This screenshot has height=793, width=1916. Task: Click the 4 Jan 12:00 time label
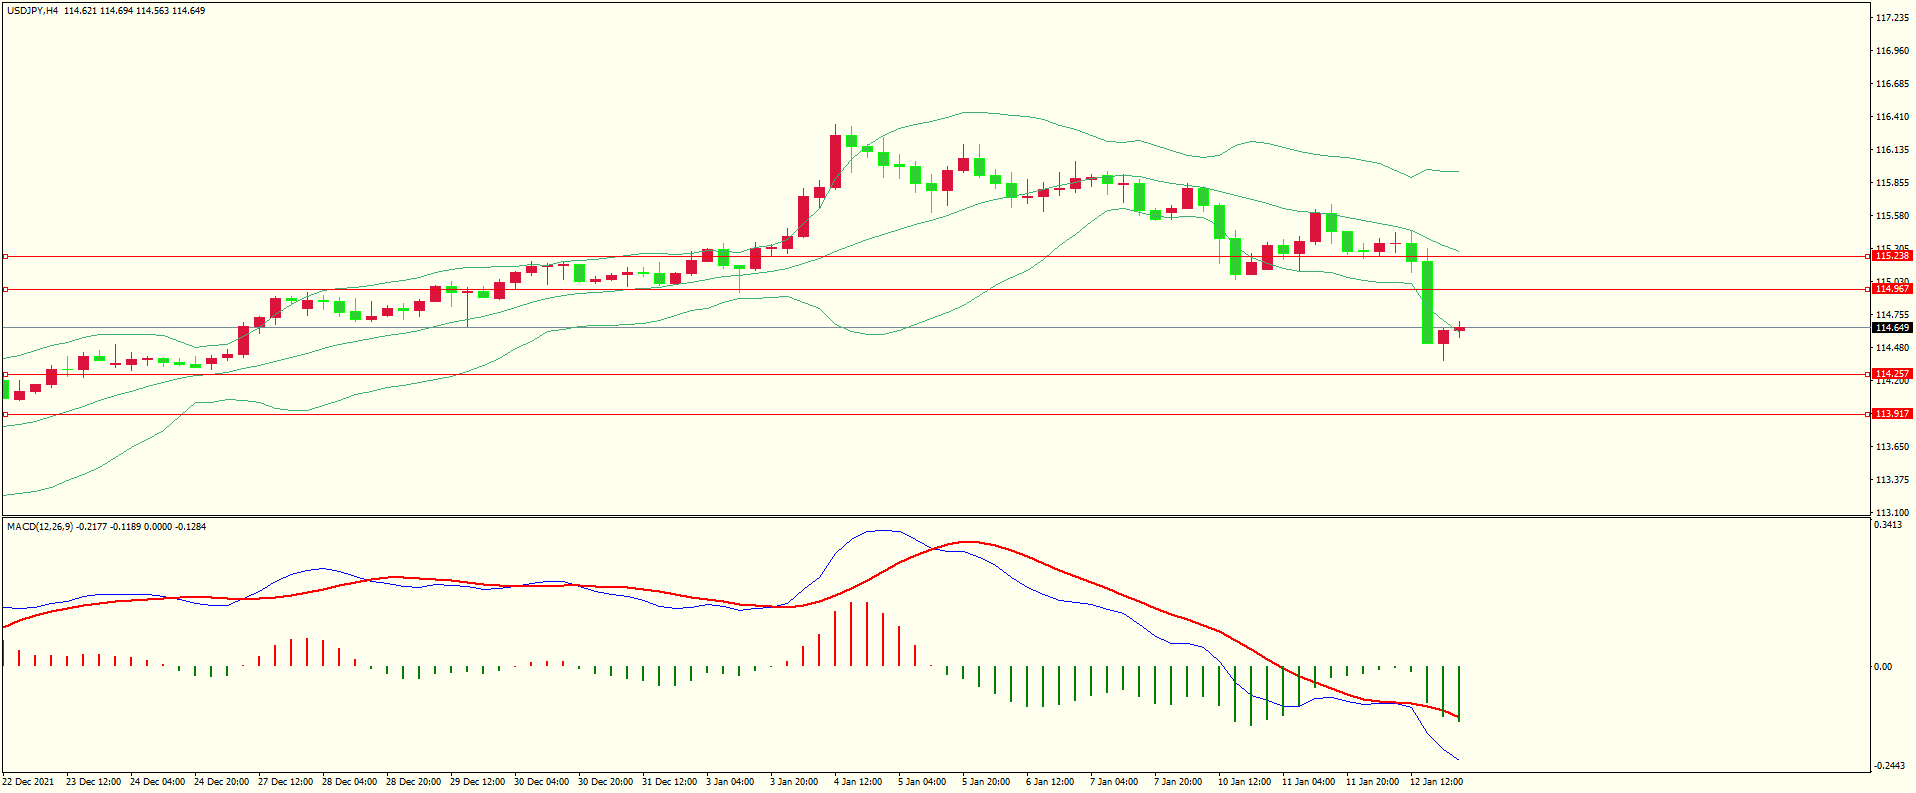[x=858, y=782]
